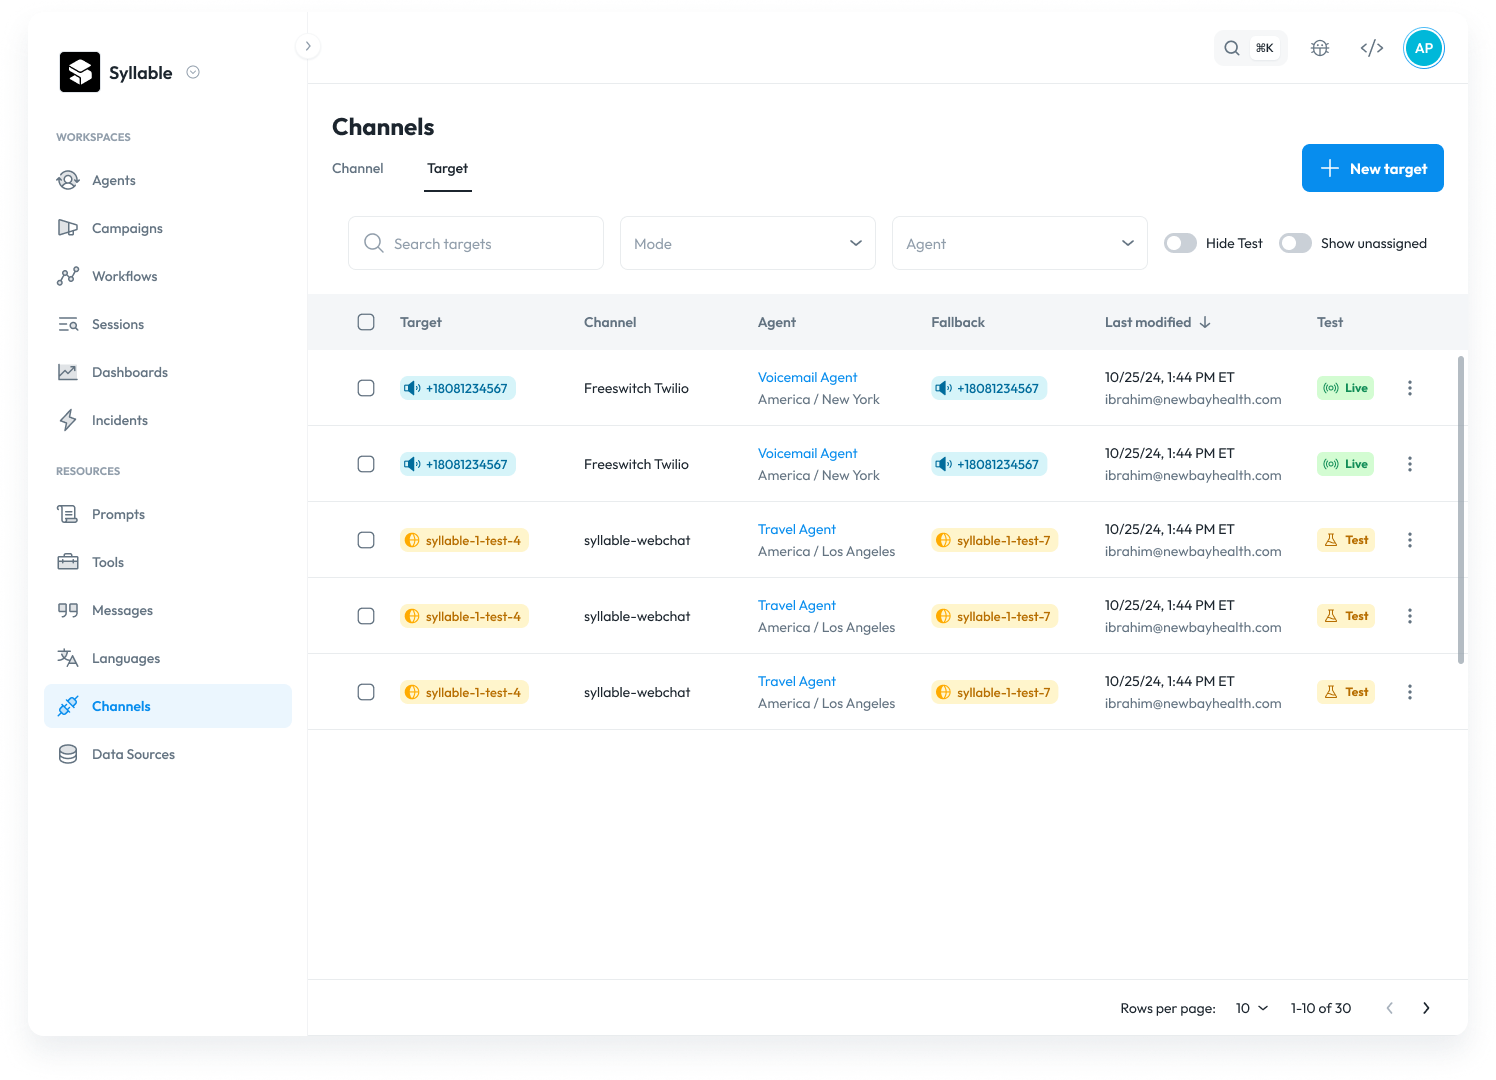This screenshot has width=1496, height=1080.
Task: Open the first Voicemail Agent link
Action: (x=807, y=377)
